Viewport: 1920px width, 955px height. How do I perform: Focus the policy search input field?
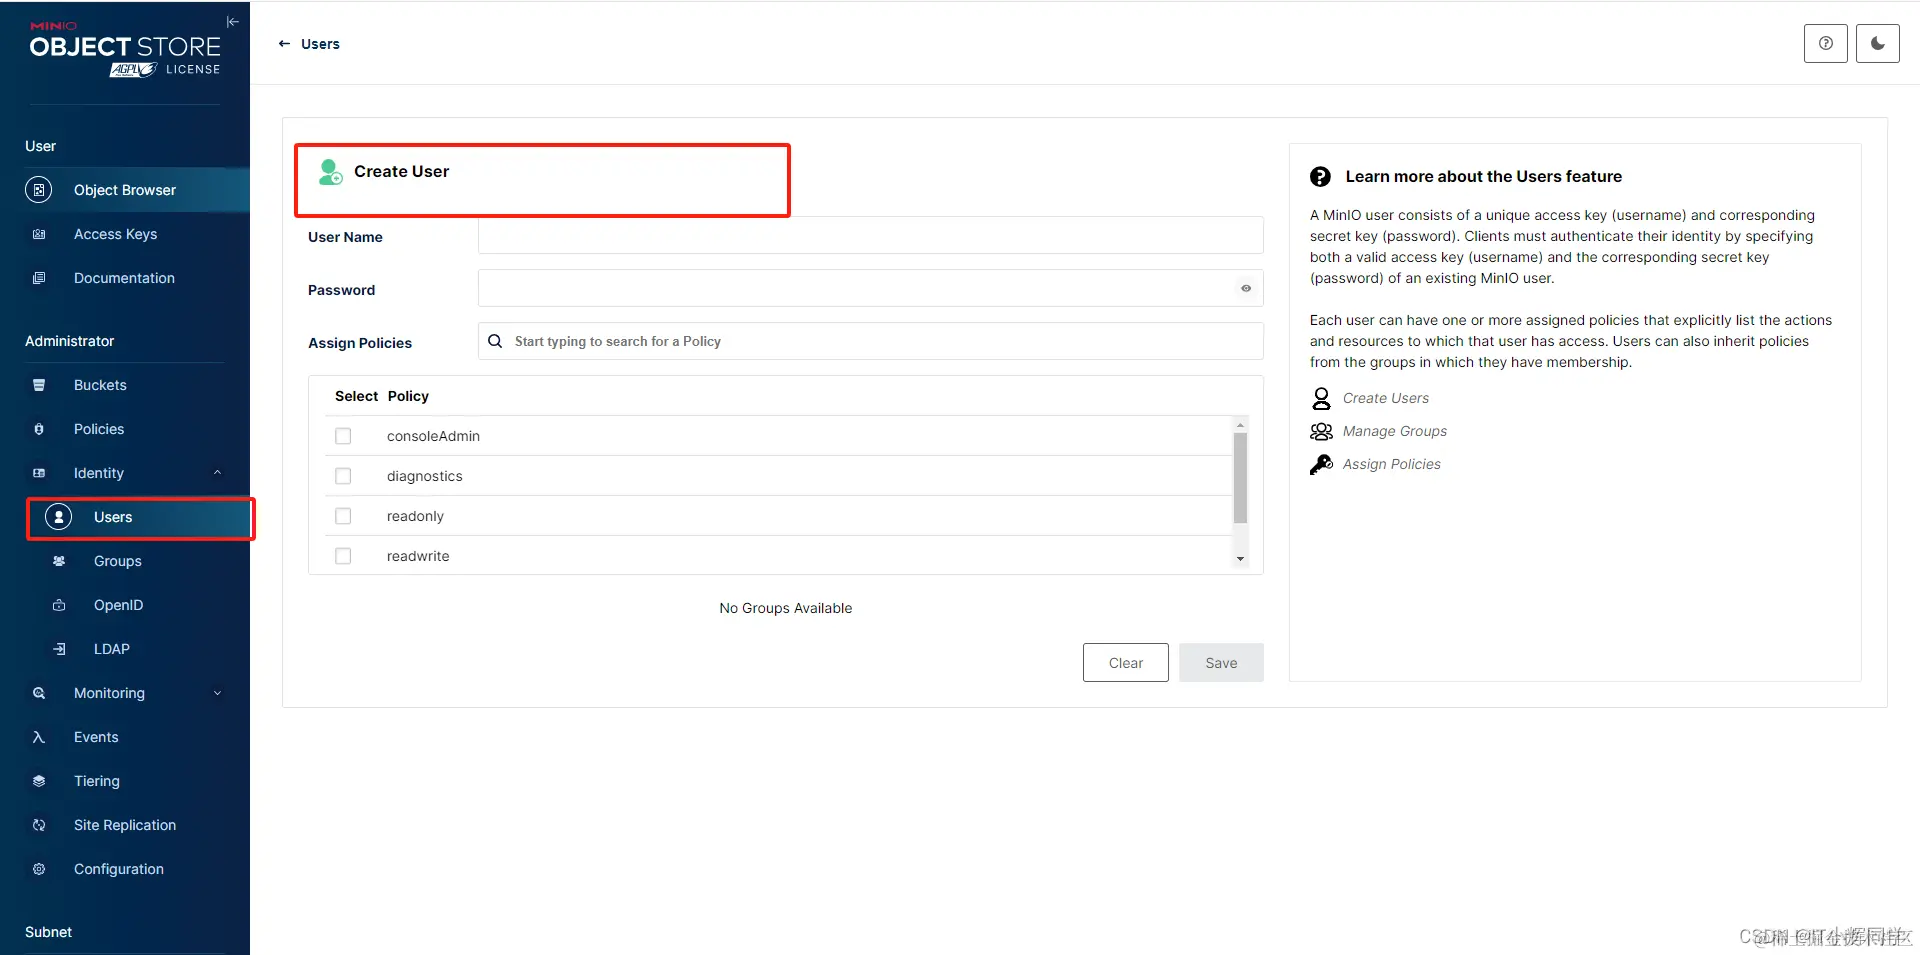(870, 341)
